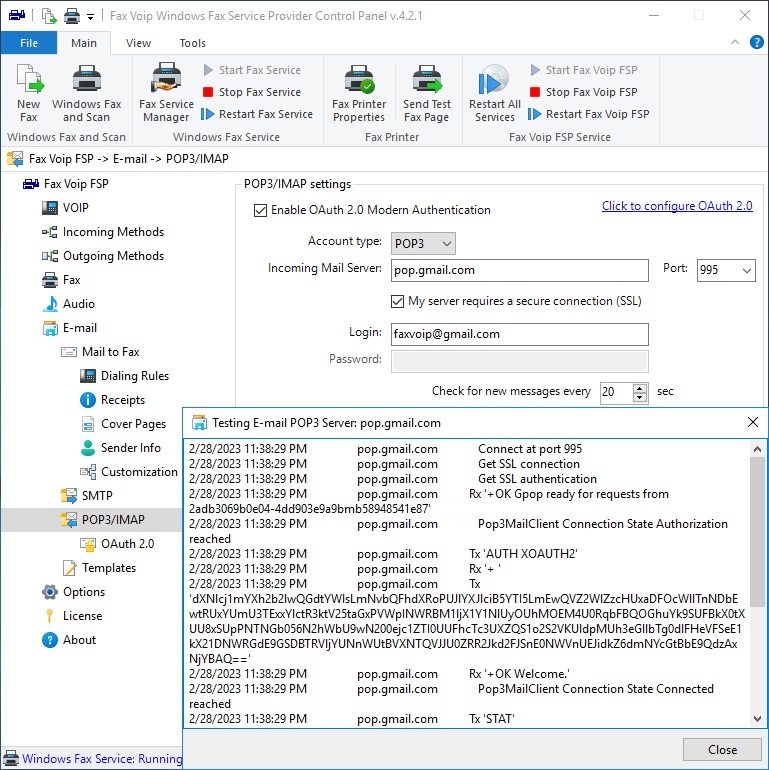Open About tree item
Viewport: 769px width, 770px height.
point(69,640)
